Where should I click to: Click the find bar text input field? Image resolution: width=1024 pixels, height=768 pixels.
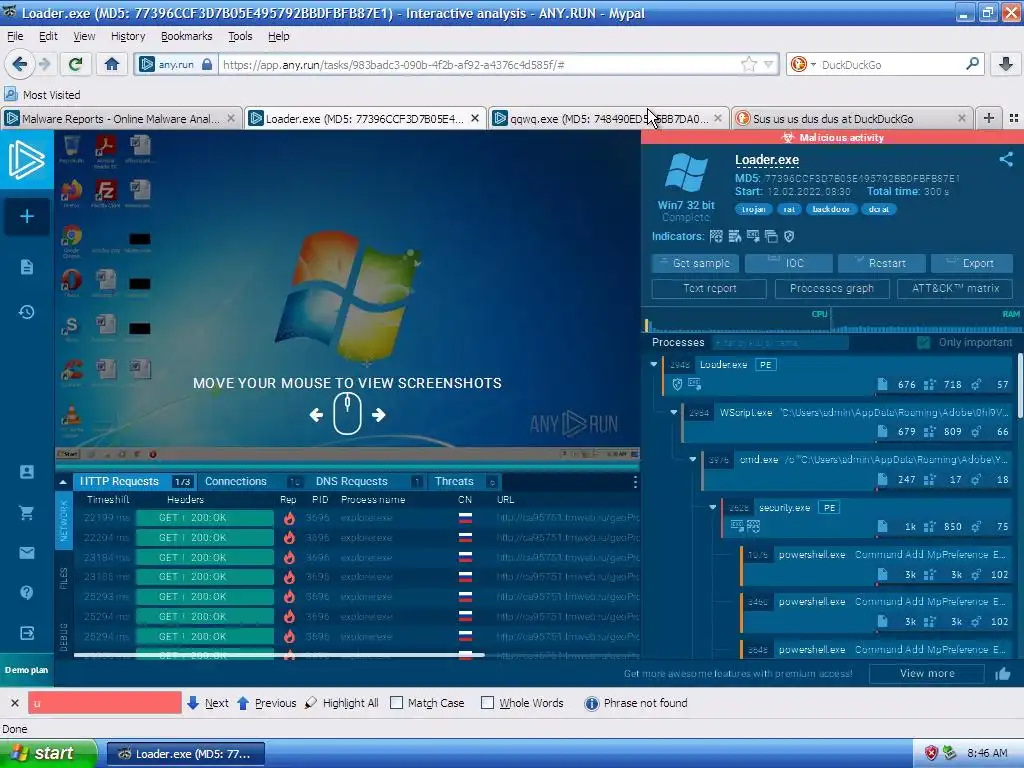point(104,703)
